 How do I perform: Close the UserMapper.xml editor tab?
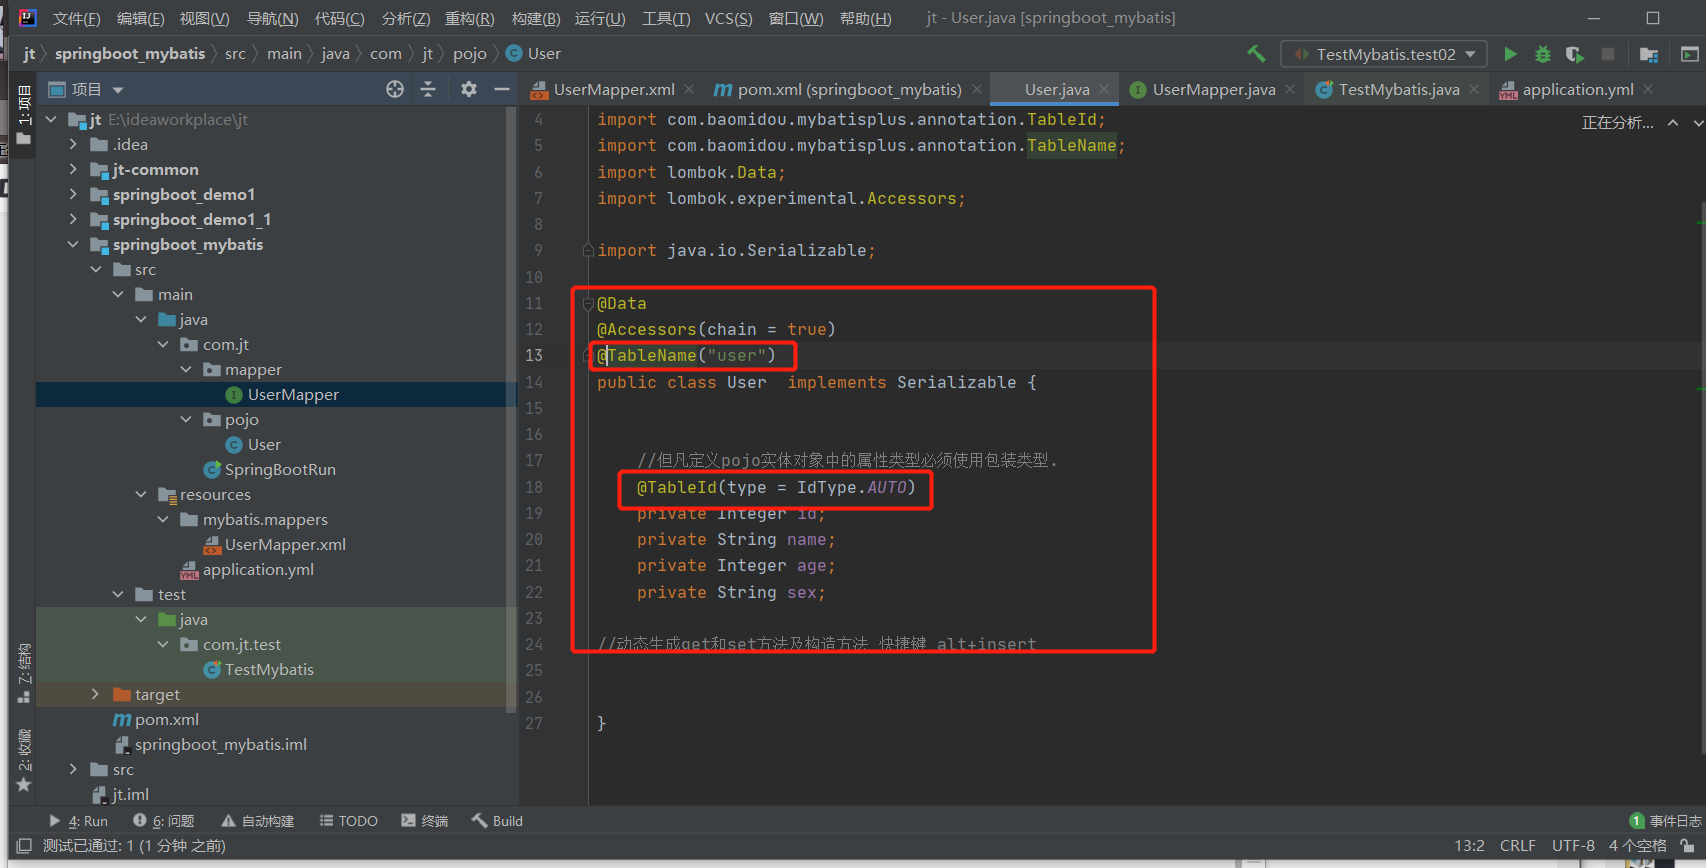[x=689, y=89]
